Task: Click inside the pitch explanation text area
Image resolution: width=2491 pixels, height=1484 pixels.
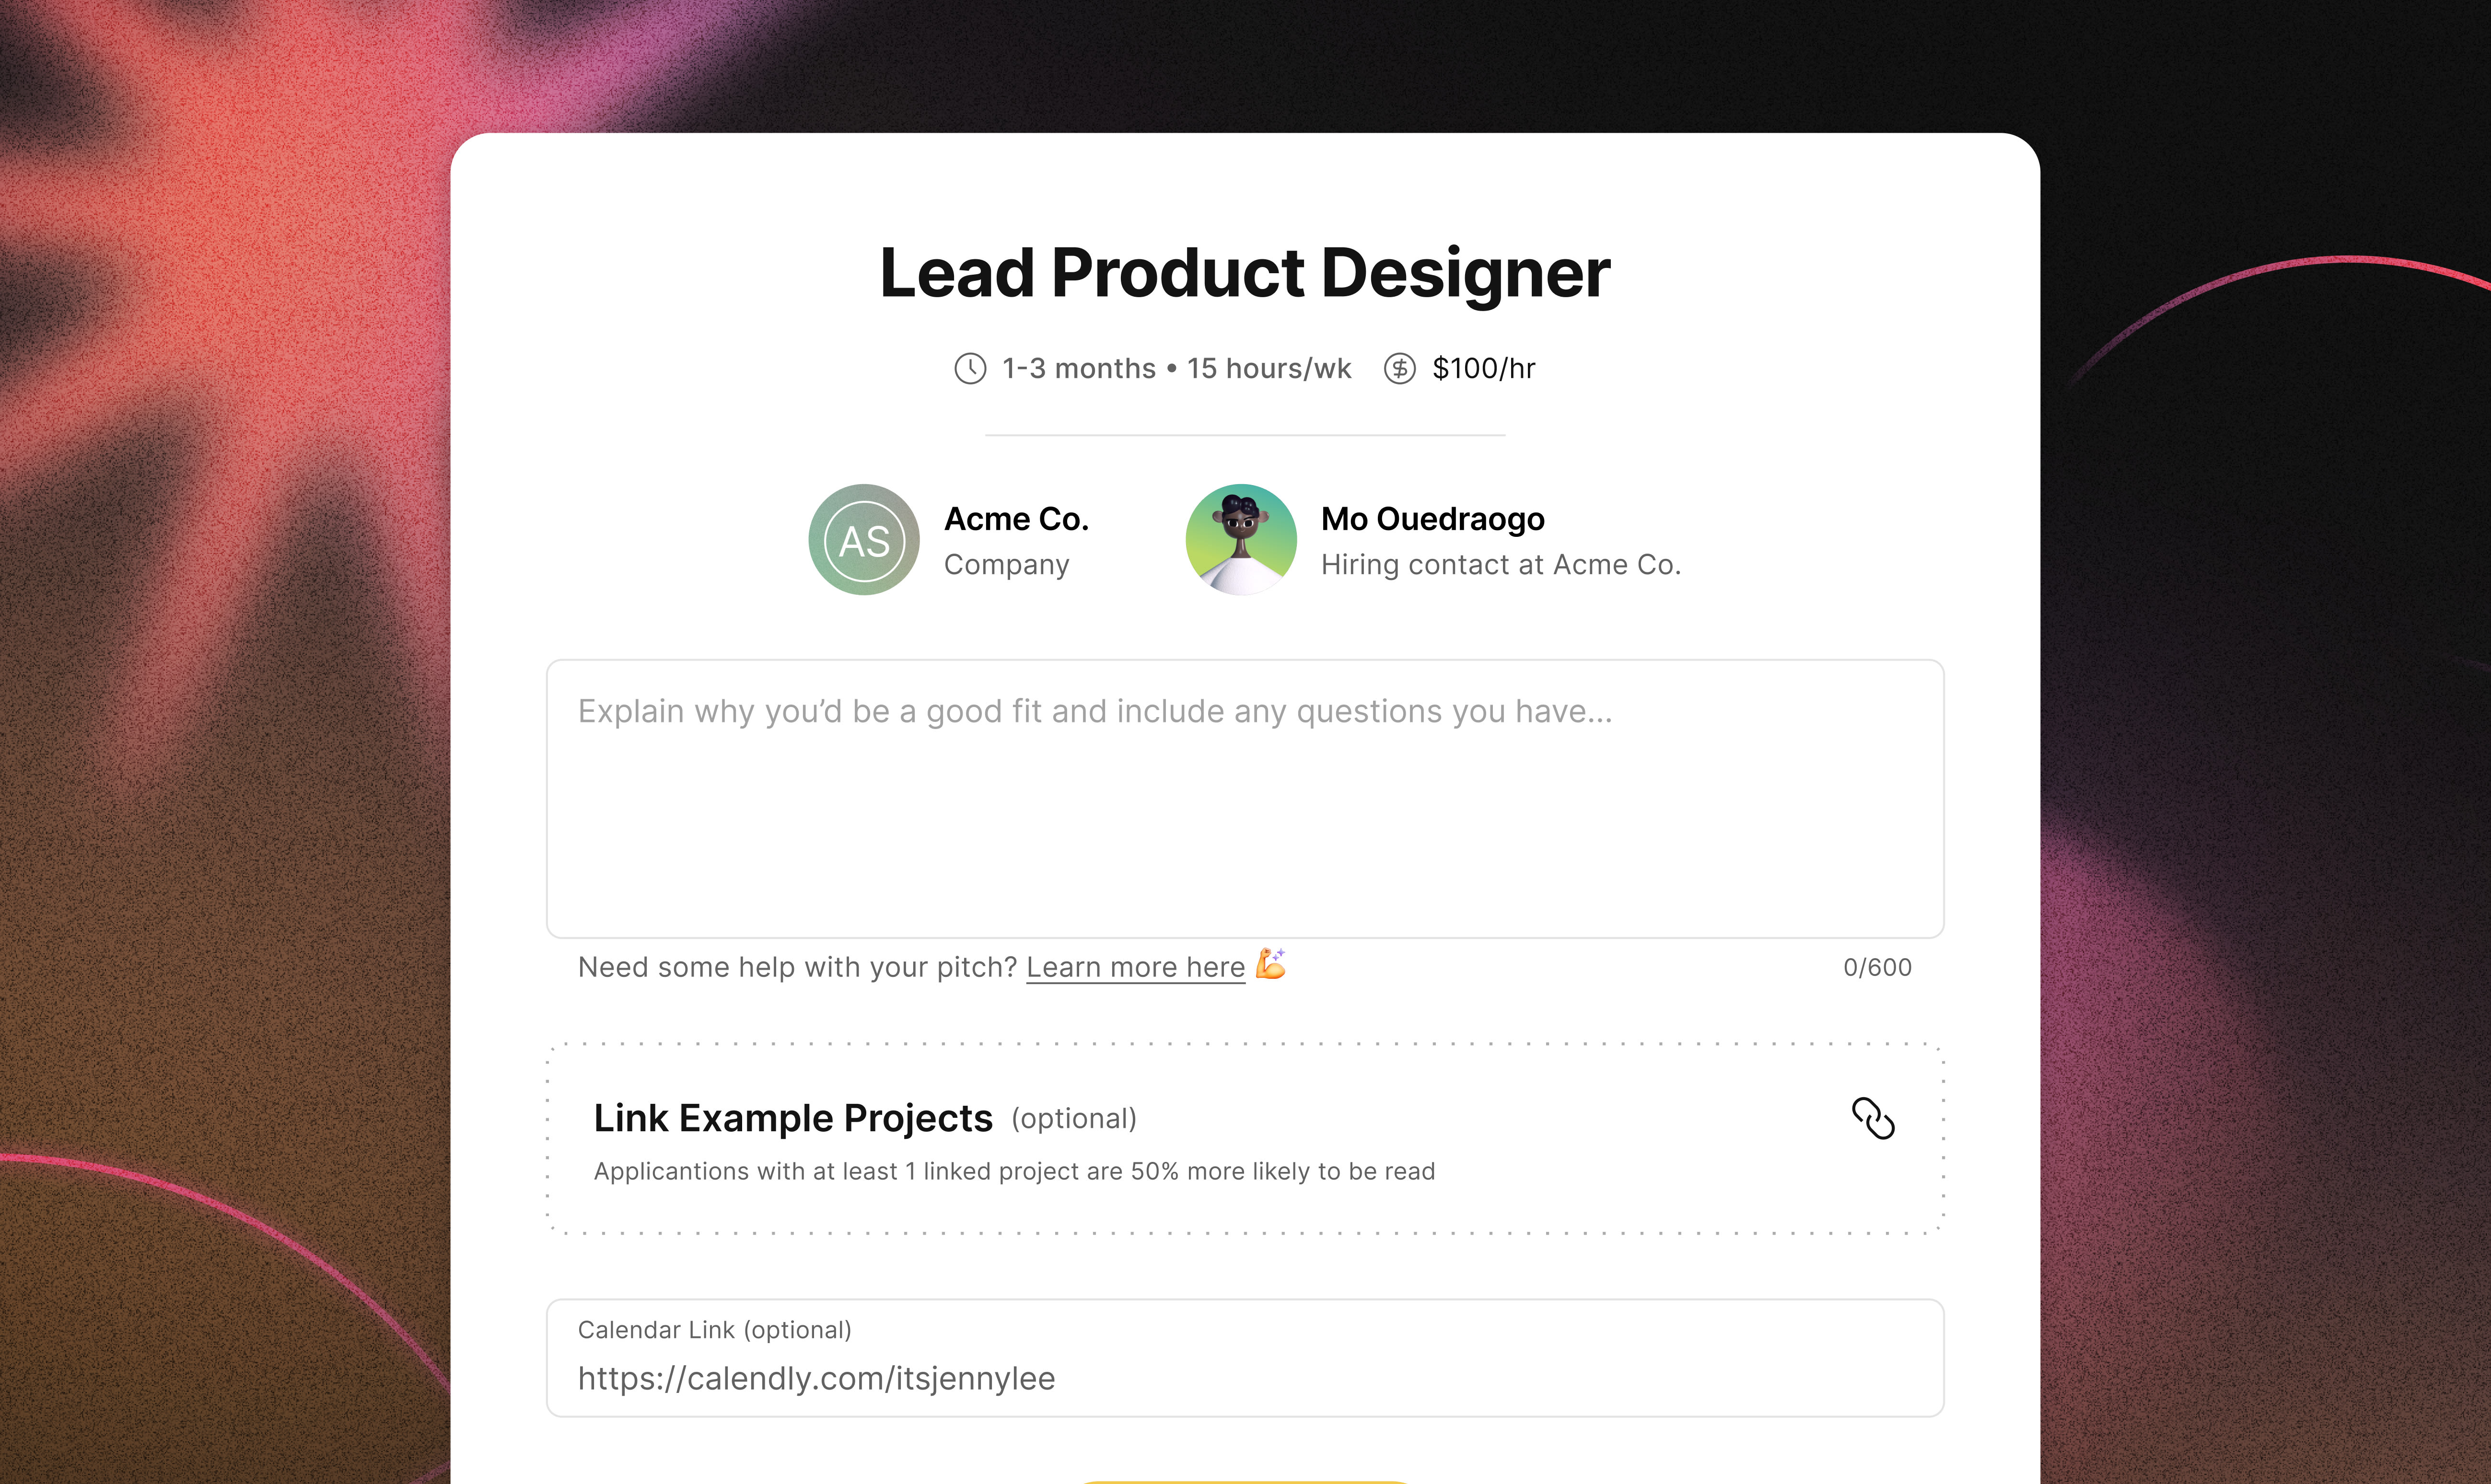Action: click(1245, 798)
